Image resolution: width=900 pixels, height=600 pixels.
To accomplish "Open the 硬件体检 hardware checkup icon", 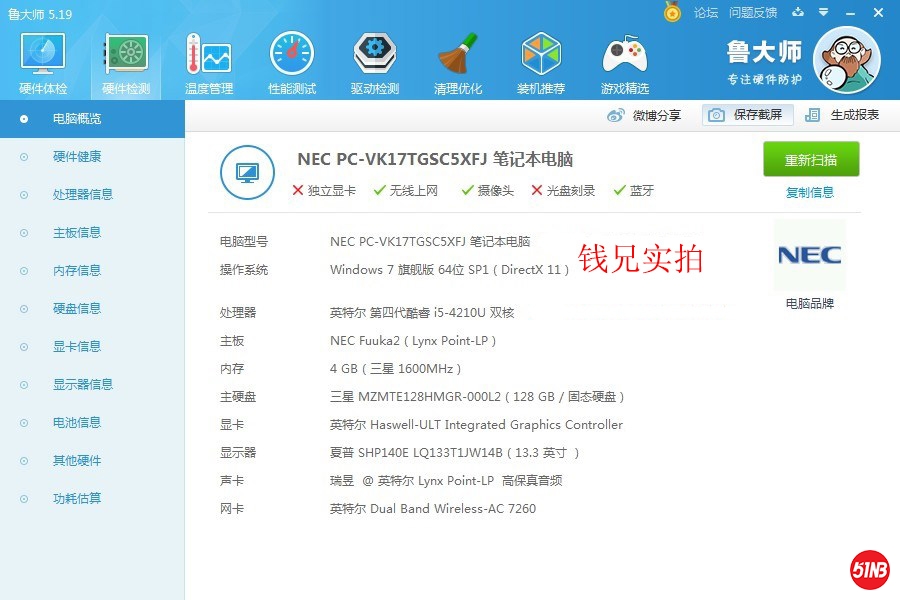I will tap(43, 63).
